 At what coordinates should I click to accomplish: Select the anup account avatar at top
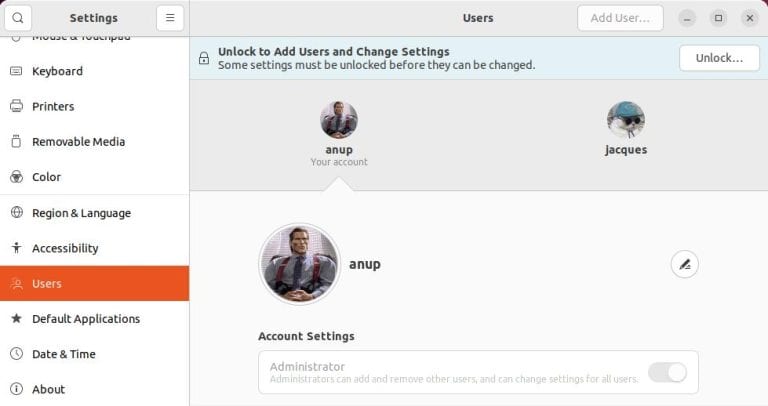pos(339,120)
